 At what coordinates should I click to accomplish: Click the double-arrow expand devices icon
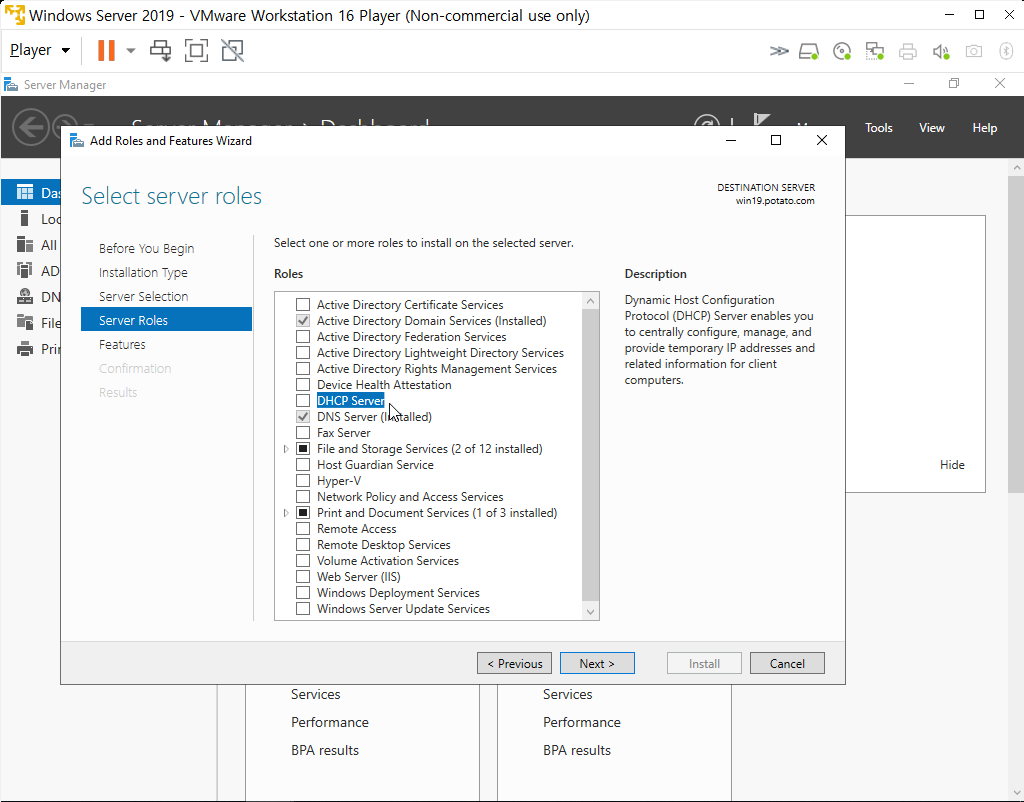click(778, 51)
